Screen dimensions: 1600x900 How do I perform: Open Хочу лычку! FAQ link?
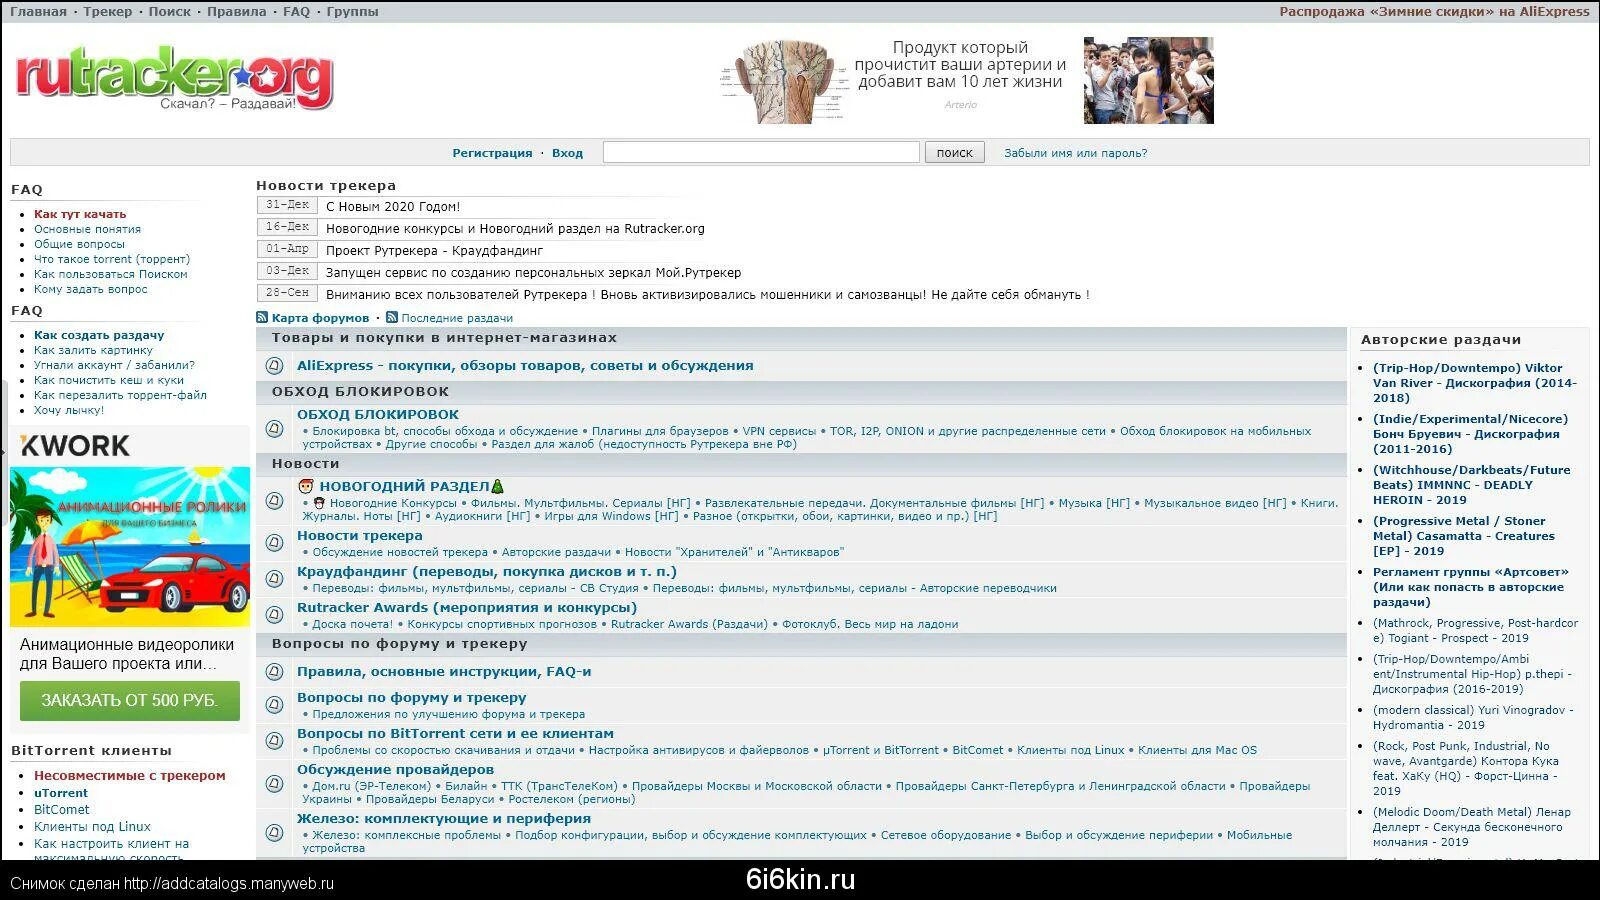pyautogui.click(x=69, y=410)
